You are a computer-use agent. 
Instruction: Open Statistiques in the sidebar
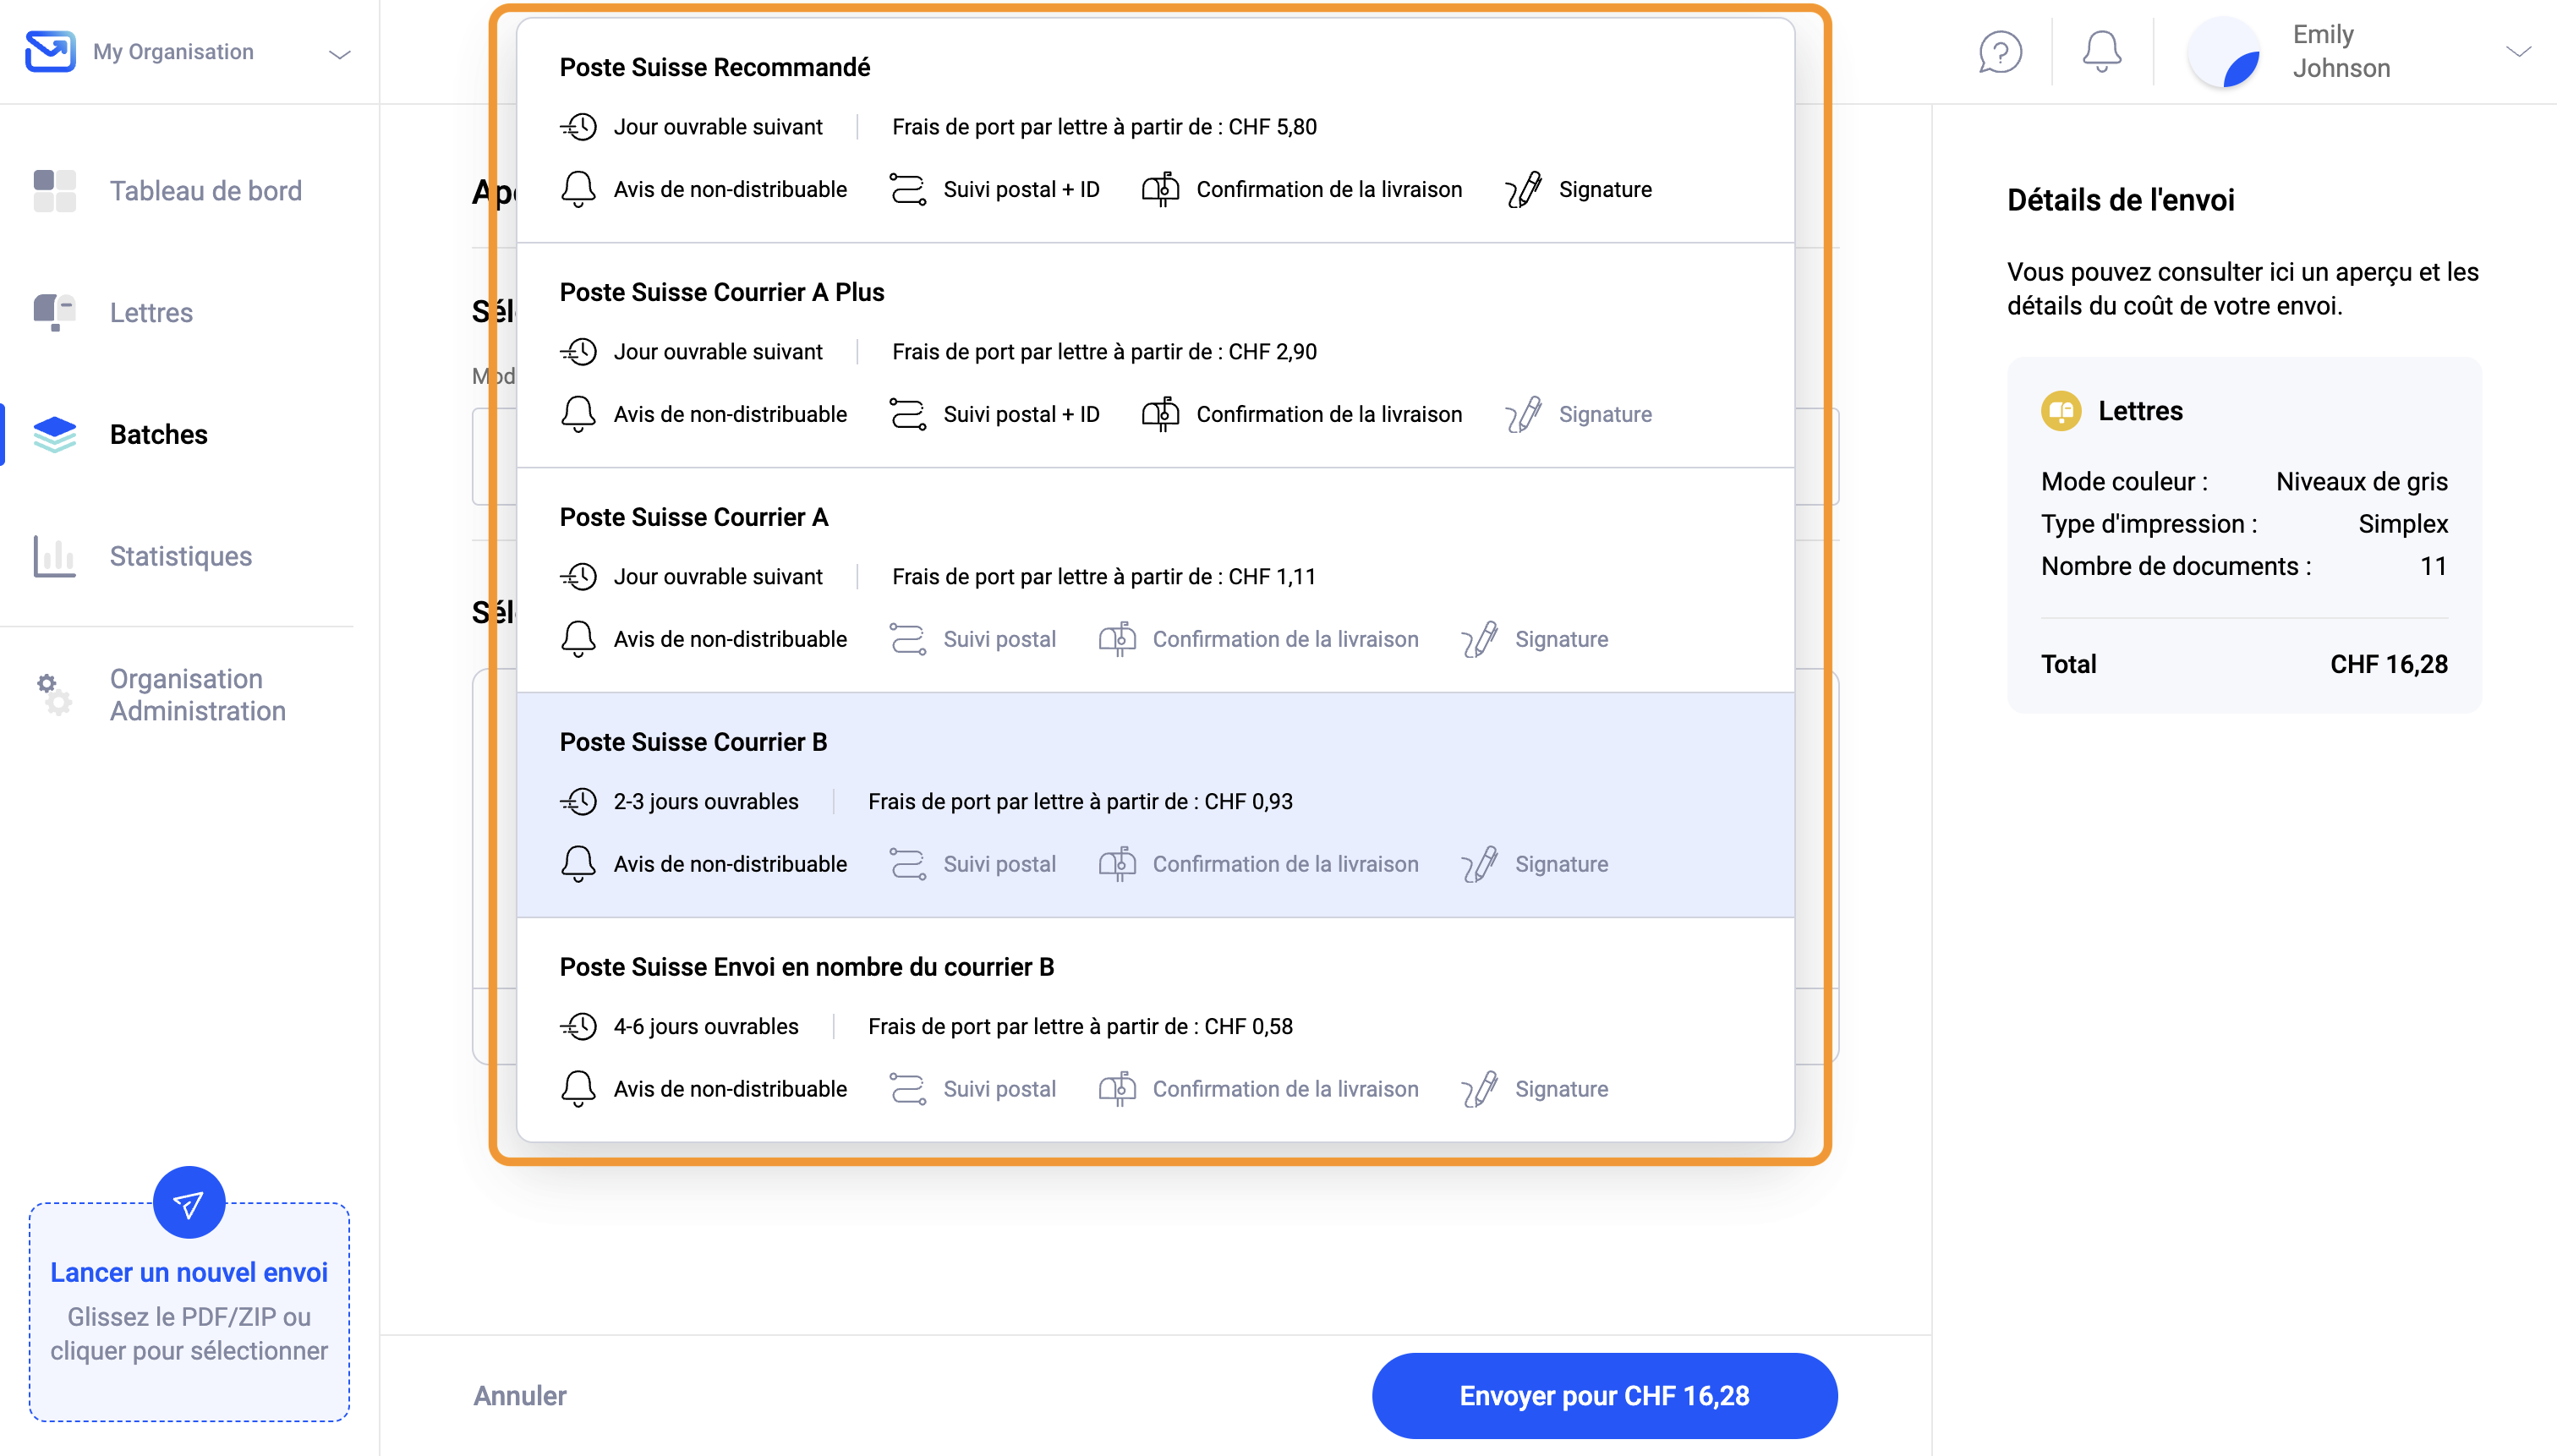tap(181, 556)
